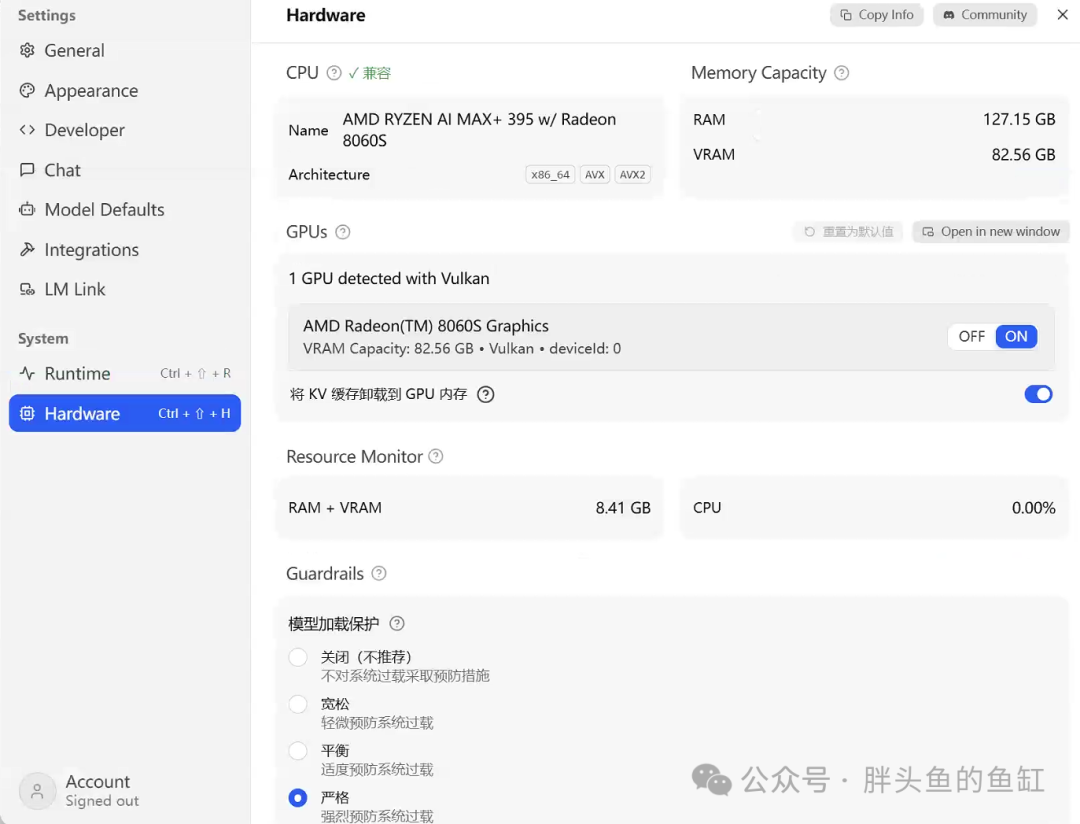Open the Community link button
The width and height of the screenshot is (1080, 824).
(985, 14)
